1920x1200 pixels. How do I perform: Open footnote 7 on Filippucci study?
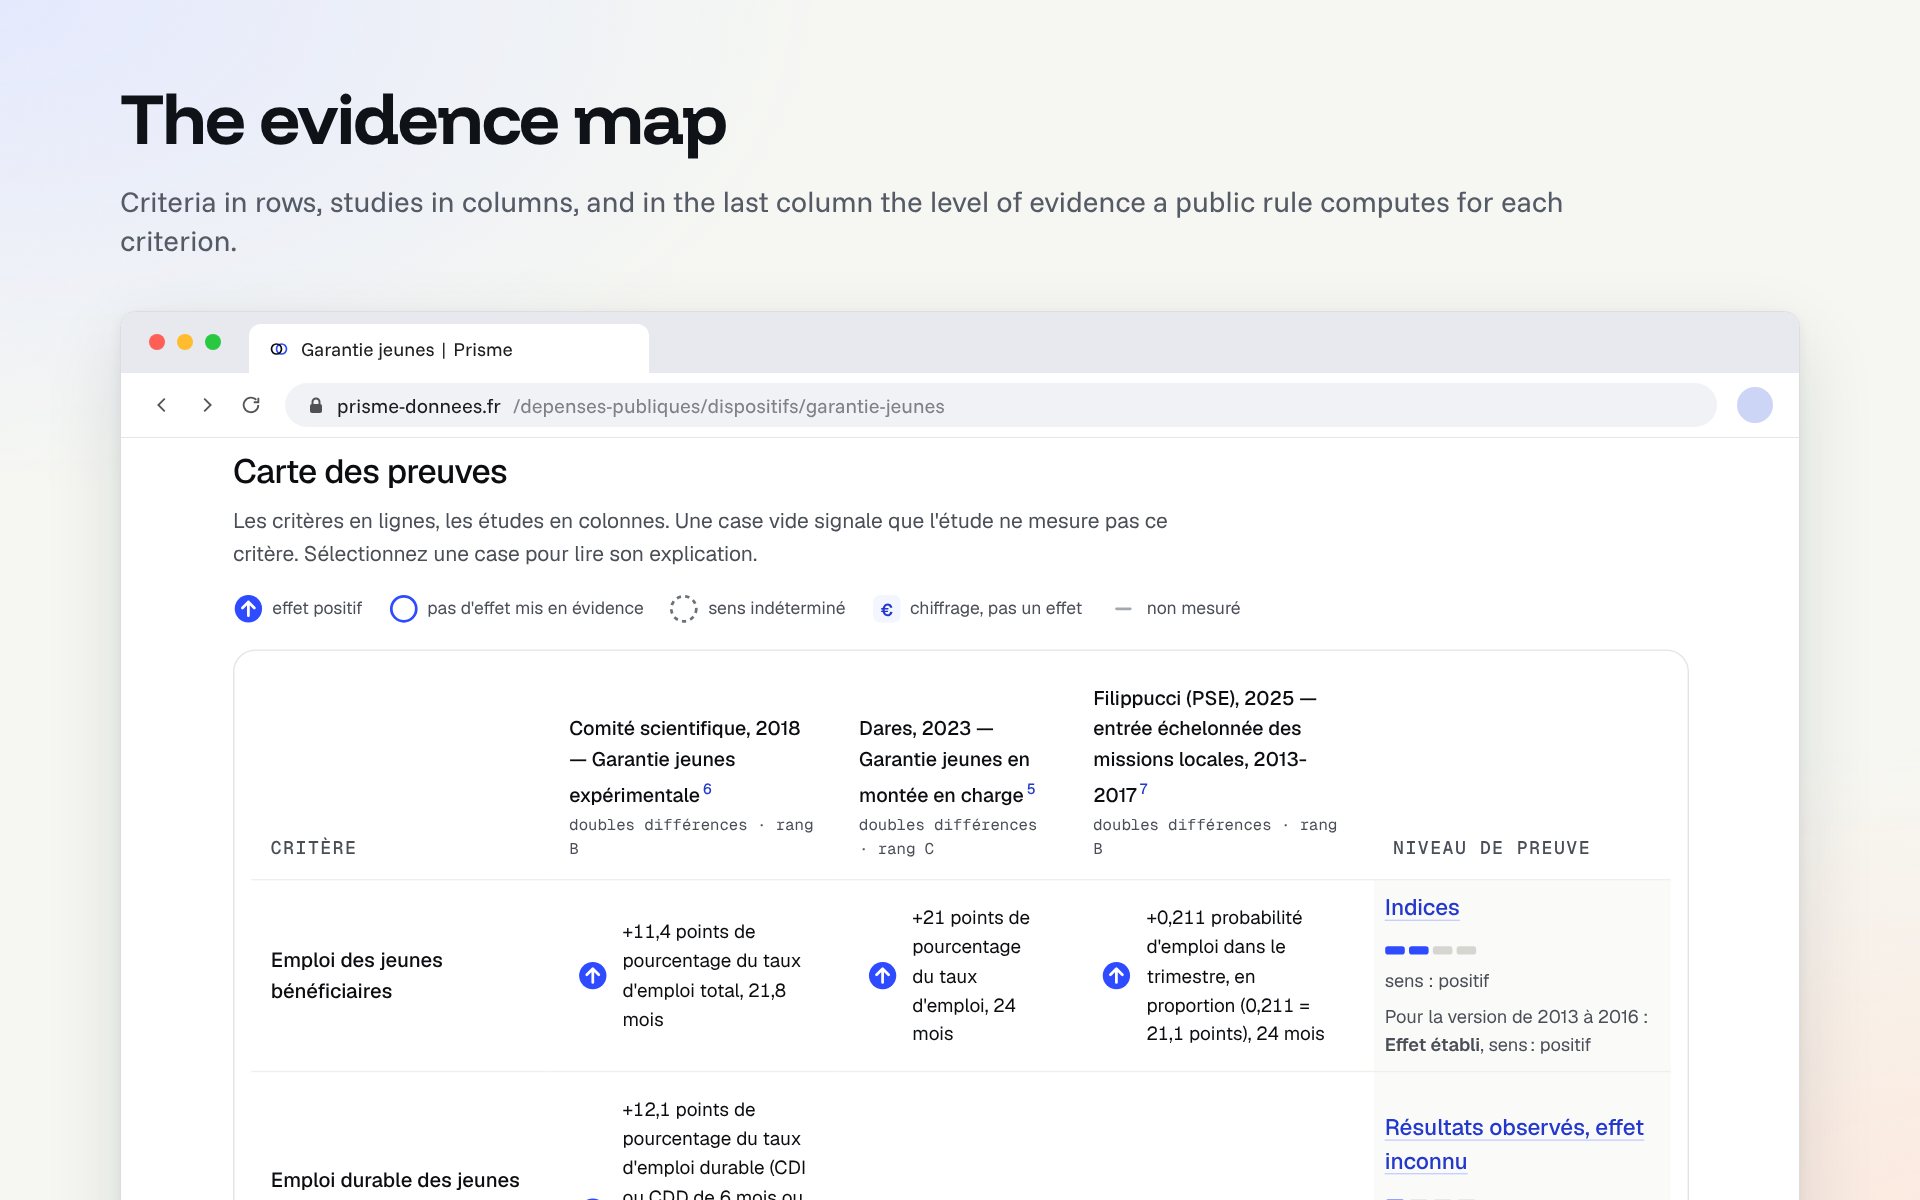1143,789
